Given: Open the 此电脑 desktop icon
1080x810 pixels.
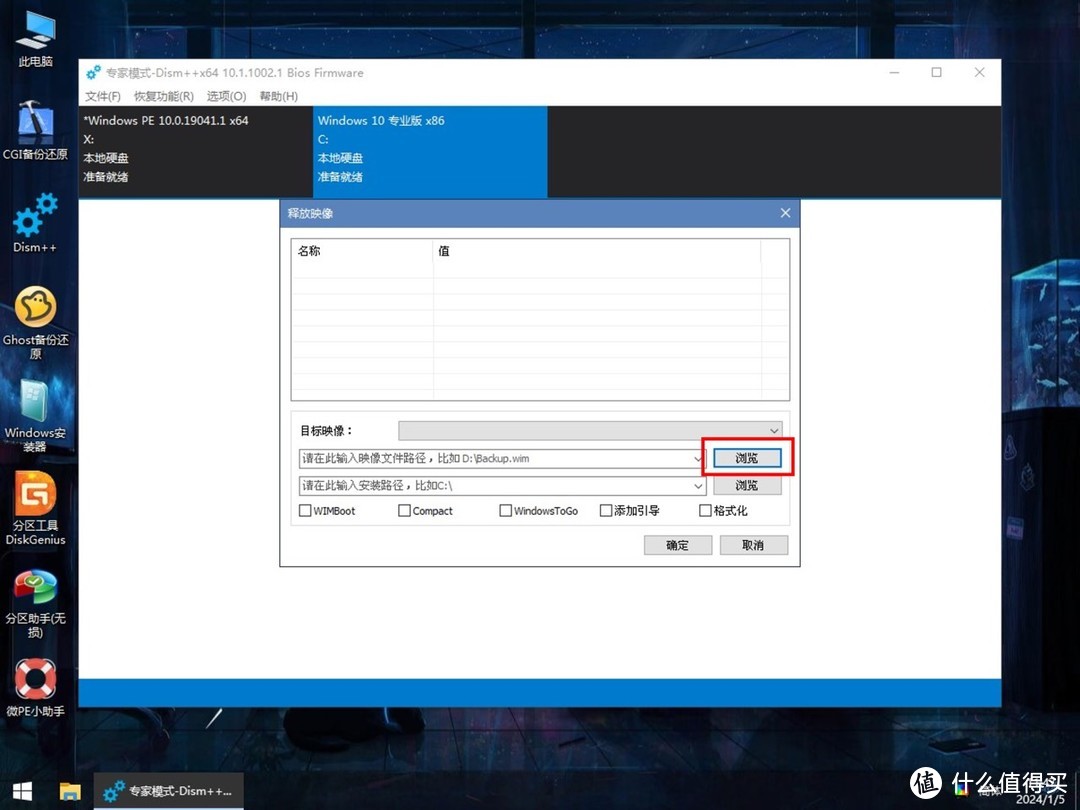Looking at the screenshot, I should [36, 39].
